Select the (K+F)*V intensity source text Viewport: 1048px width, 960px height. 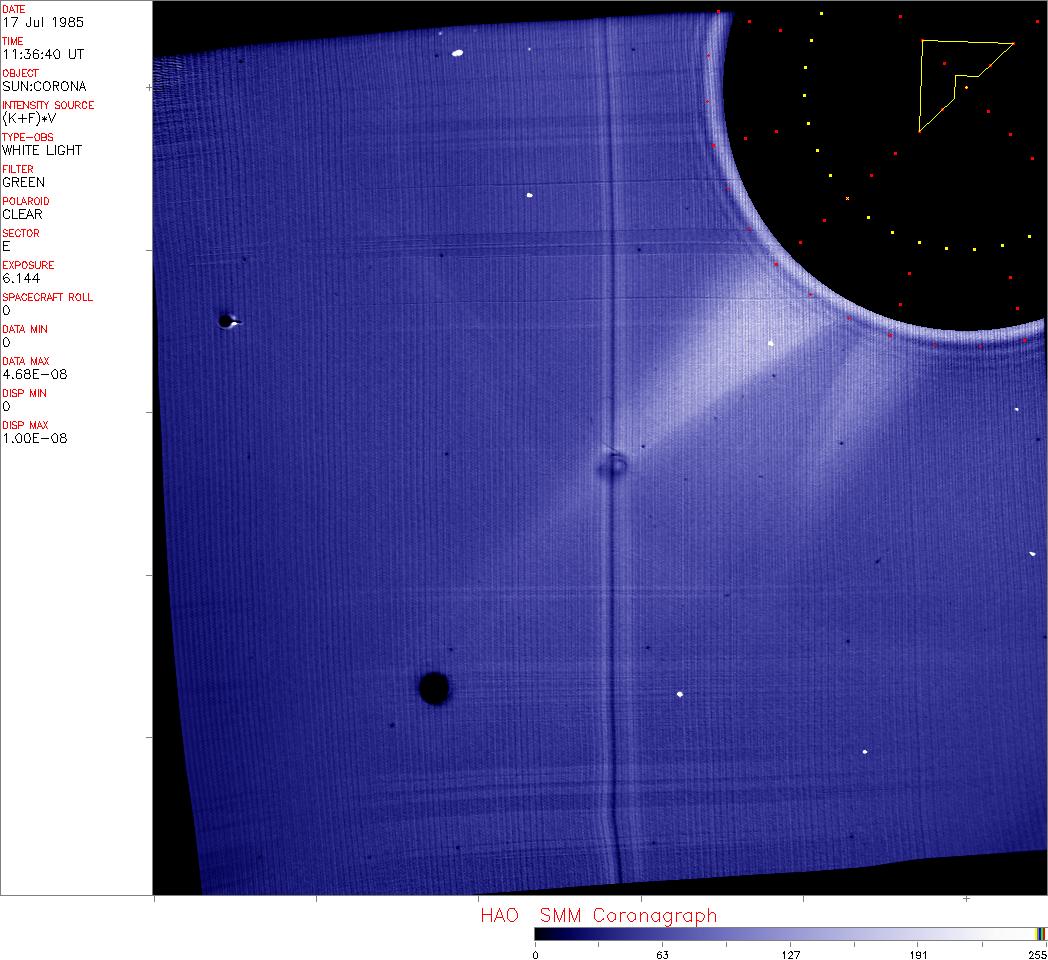click(31, 118)
